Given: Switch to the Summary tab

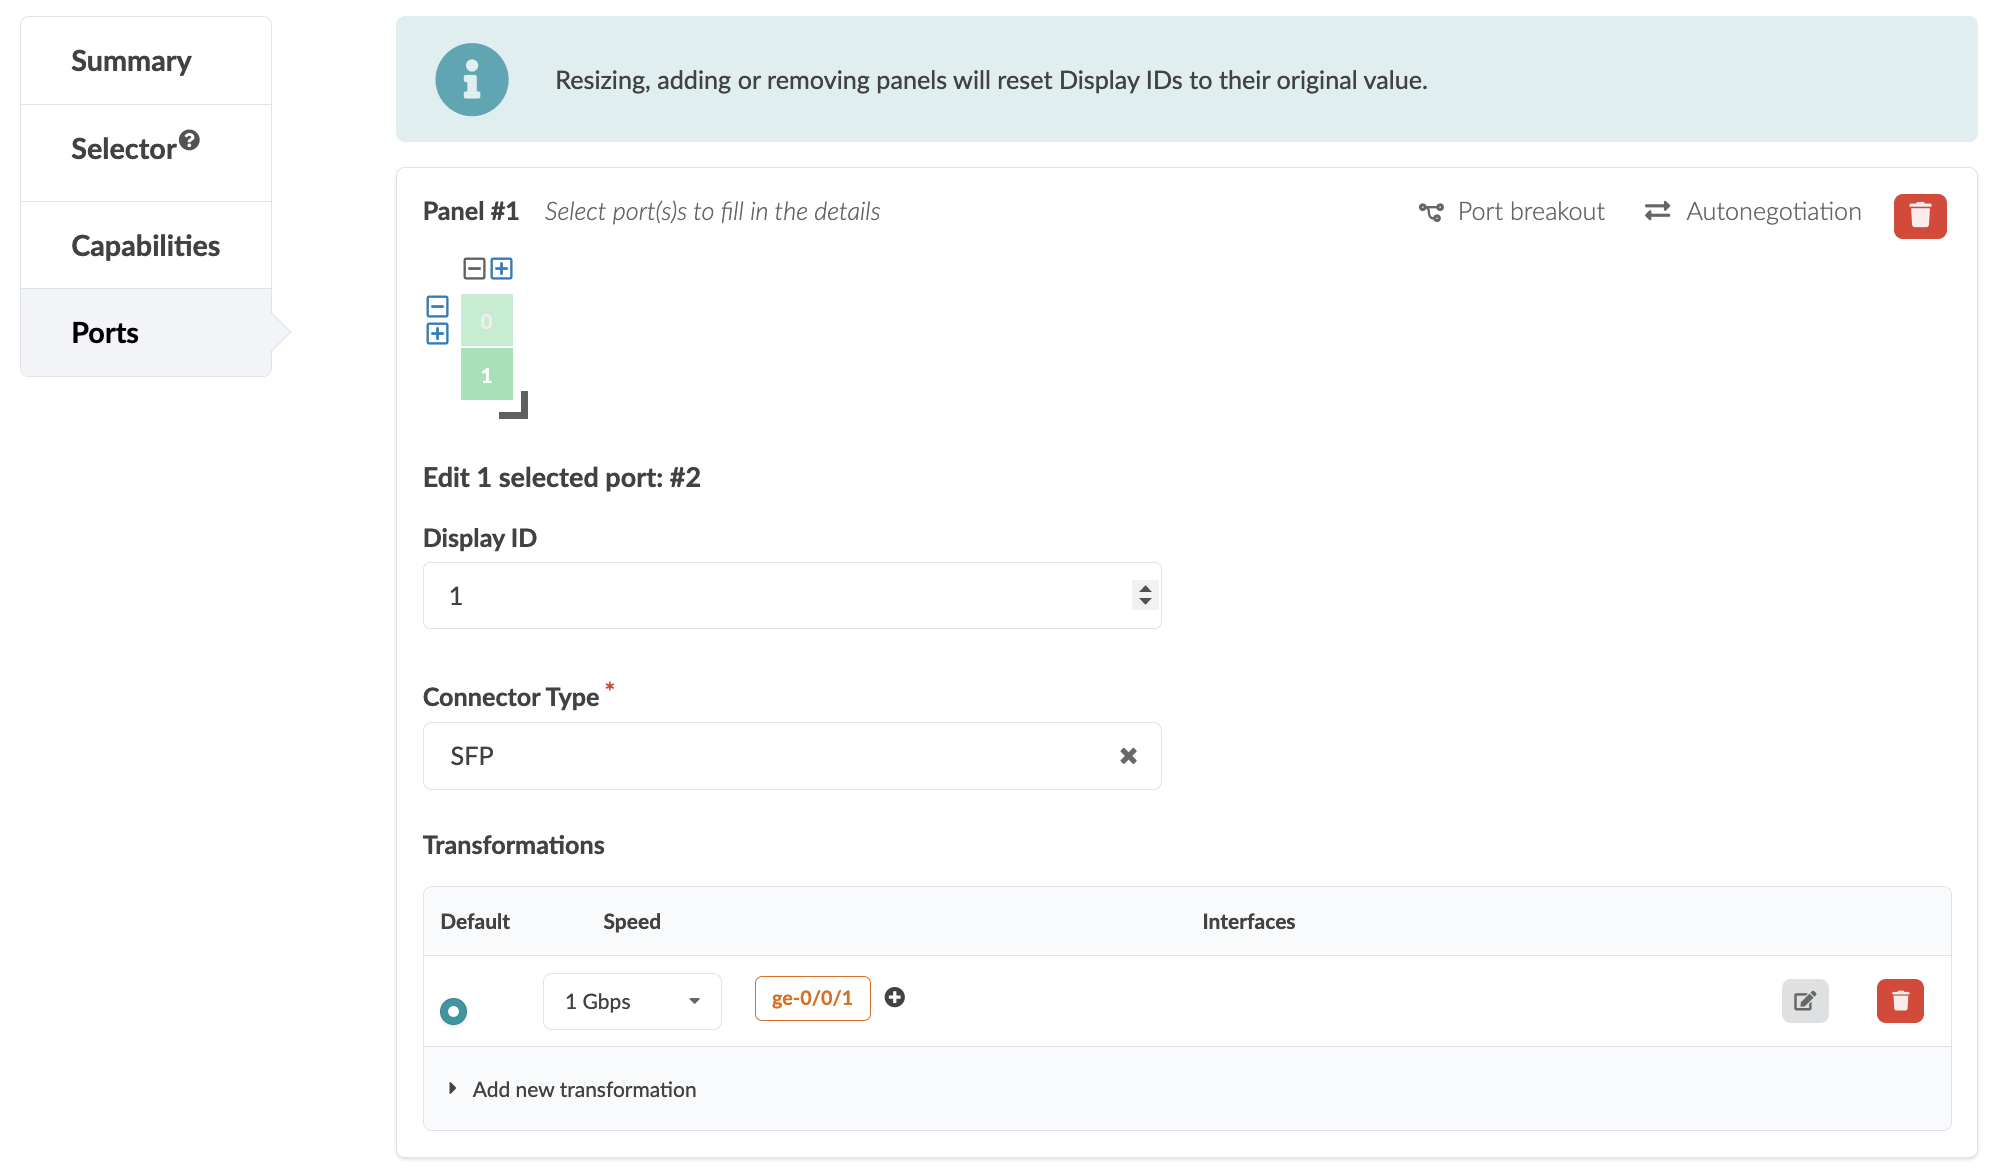Looking at the screenshot, I should pos(130,60).
